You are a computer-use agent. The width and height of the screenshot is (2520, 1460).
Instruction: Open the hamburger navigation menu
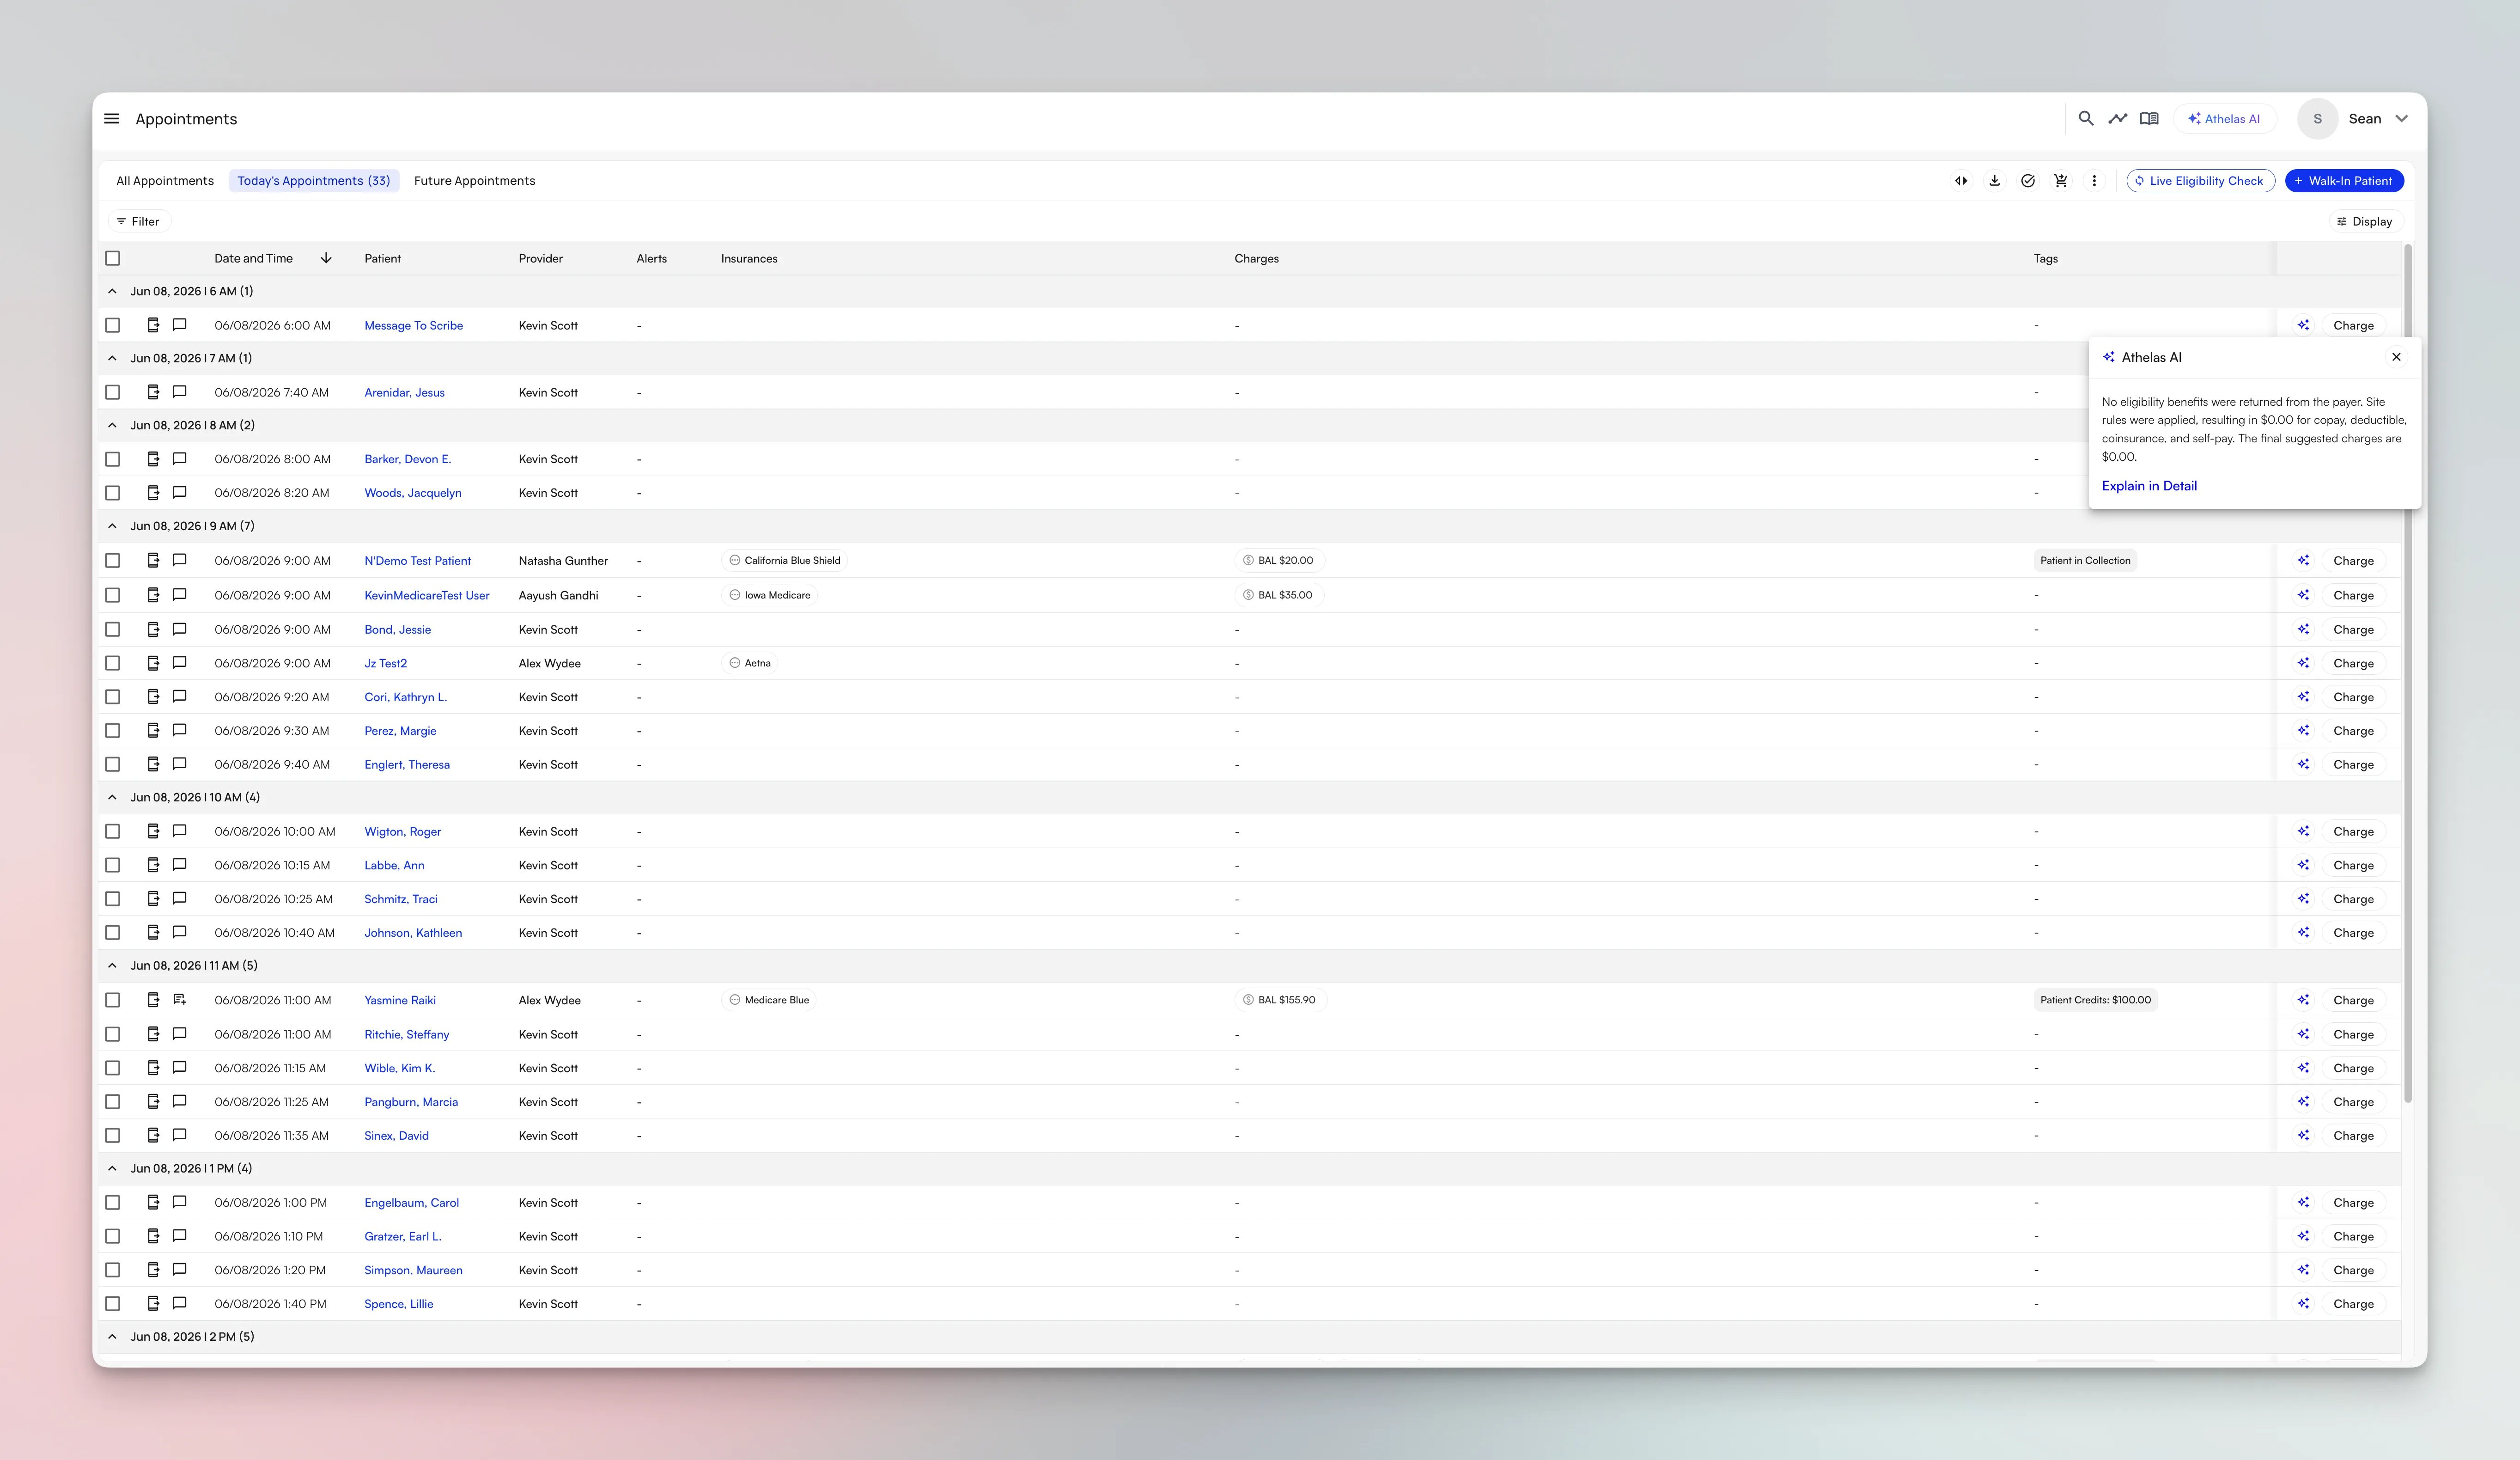click(x=112, y=119)
